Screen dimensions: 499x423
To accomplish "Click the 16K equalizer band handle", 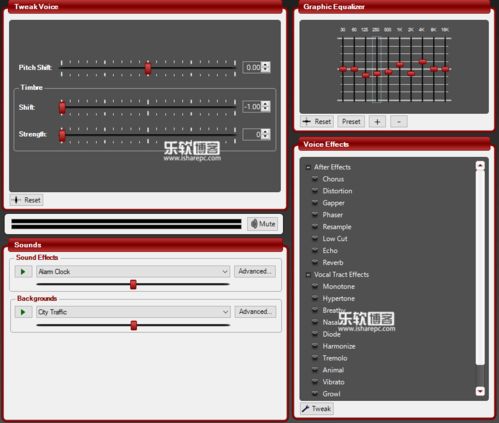I will [445, 69].
